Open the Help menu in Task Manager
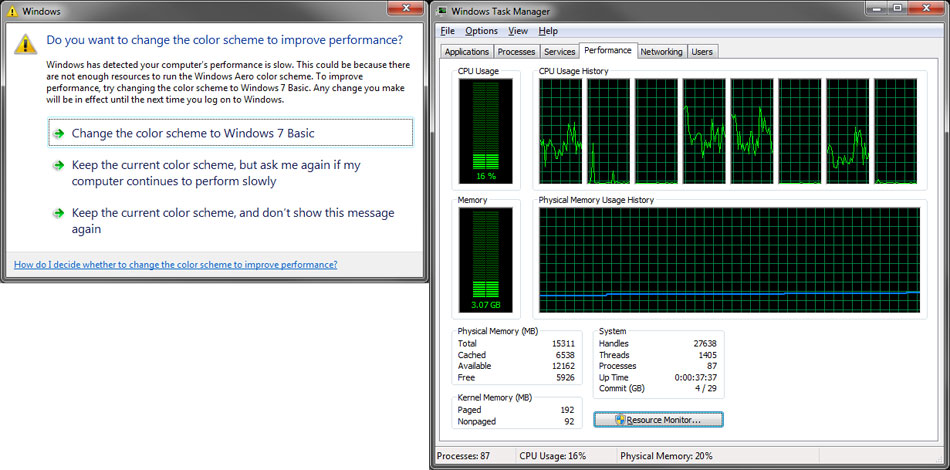950x470 pixels. coord(548,31)
